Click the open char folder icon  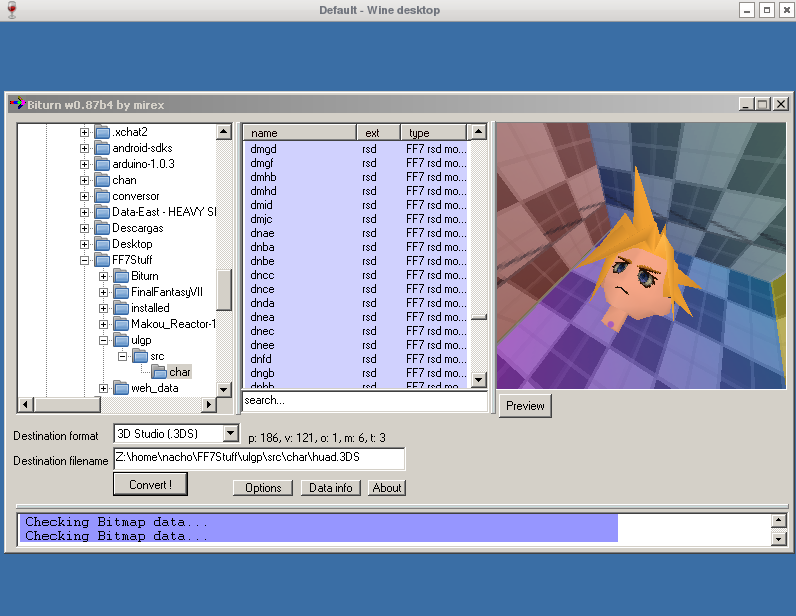(x=159, y=372)
